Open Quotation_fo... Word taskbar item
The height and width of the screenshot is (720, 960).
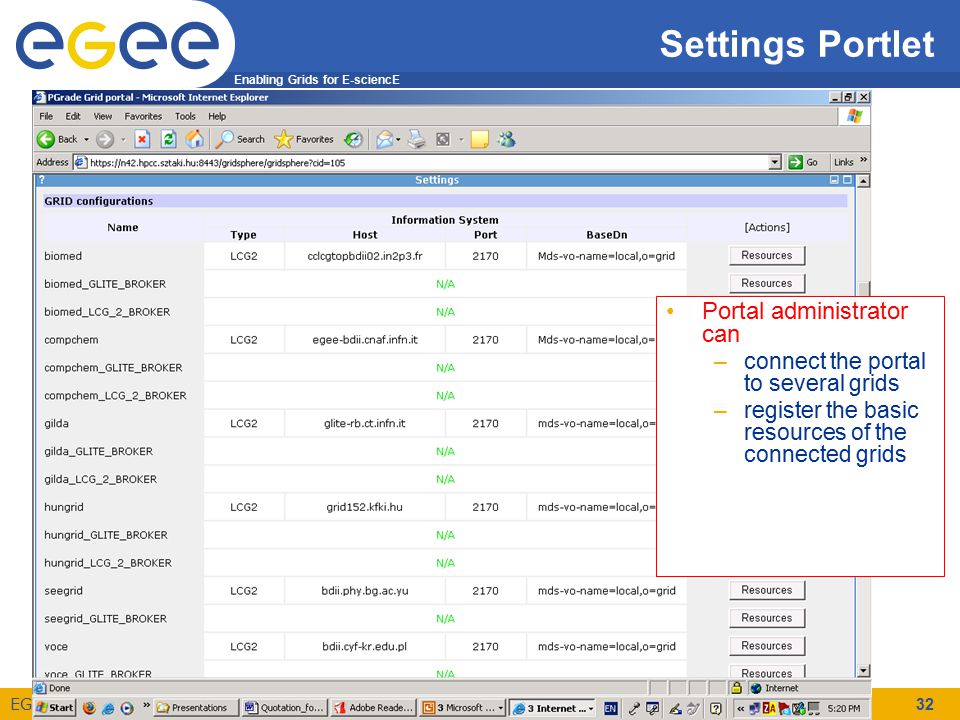285,708
